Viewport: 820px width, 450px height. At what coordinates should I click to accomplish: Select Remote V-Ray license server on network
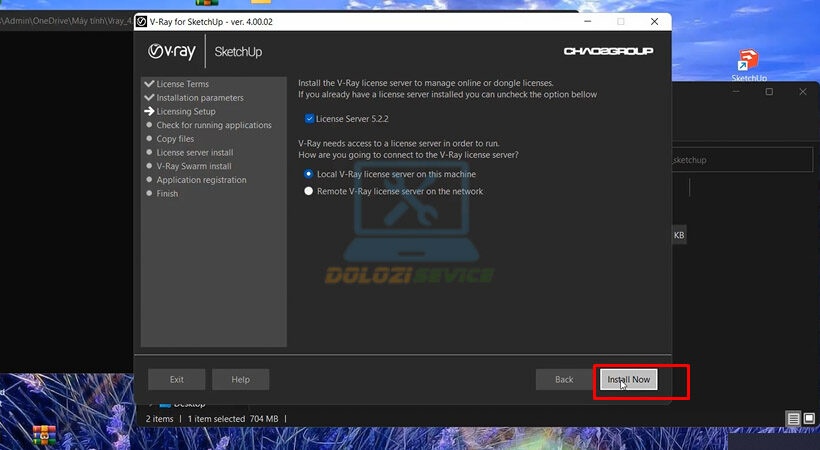click(x=309, y=191)
